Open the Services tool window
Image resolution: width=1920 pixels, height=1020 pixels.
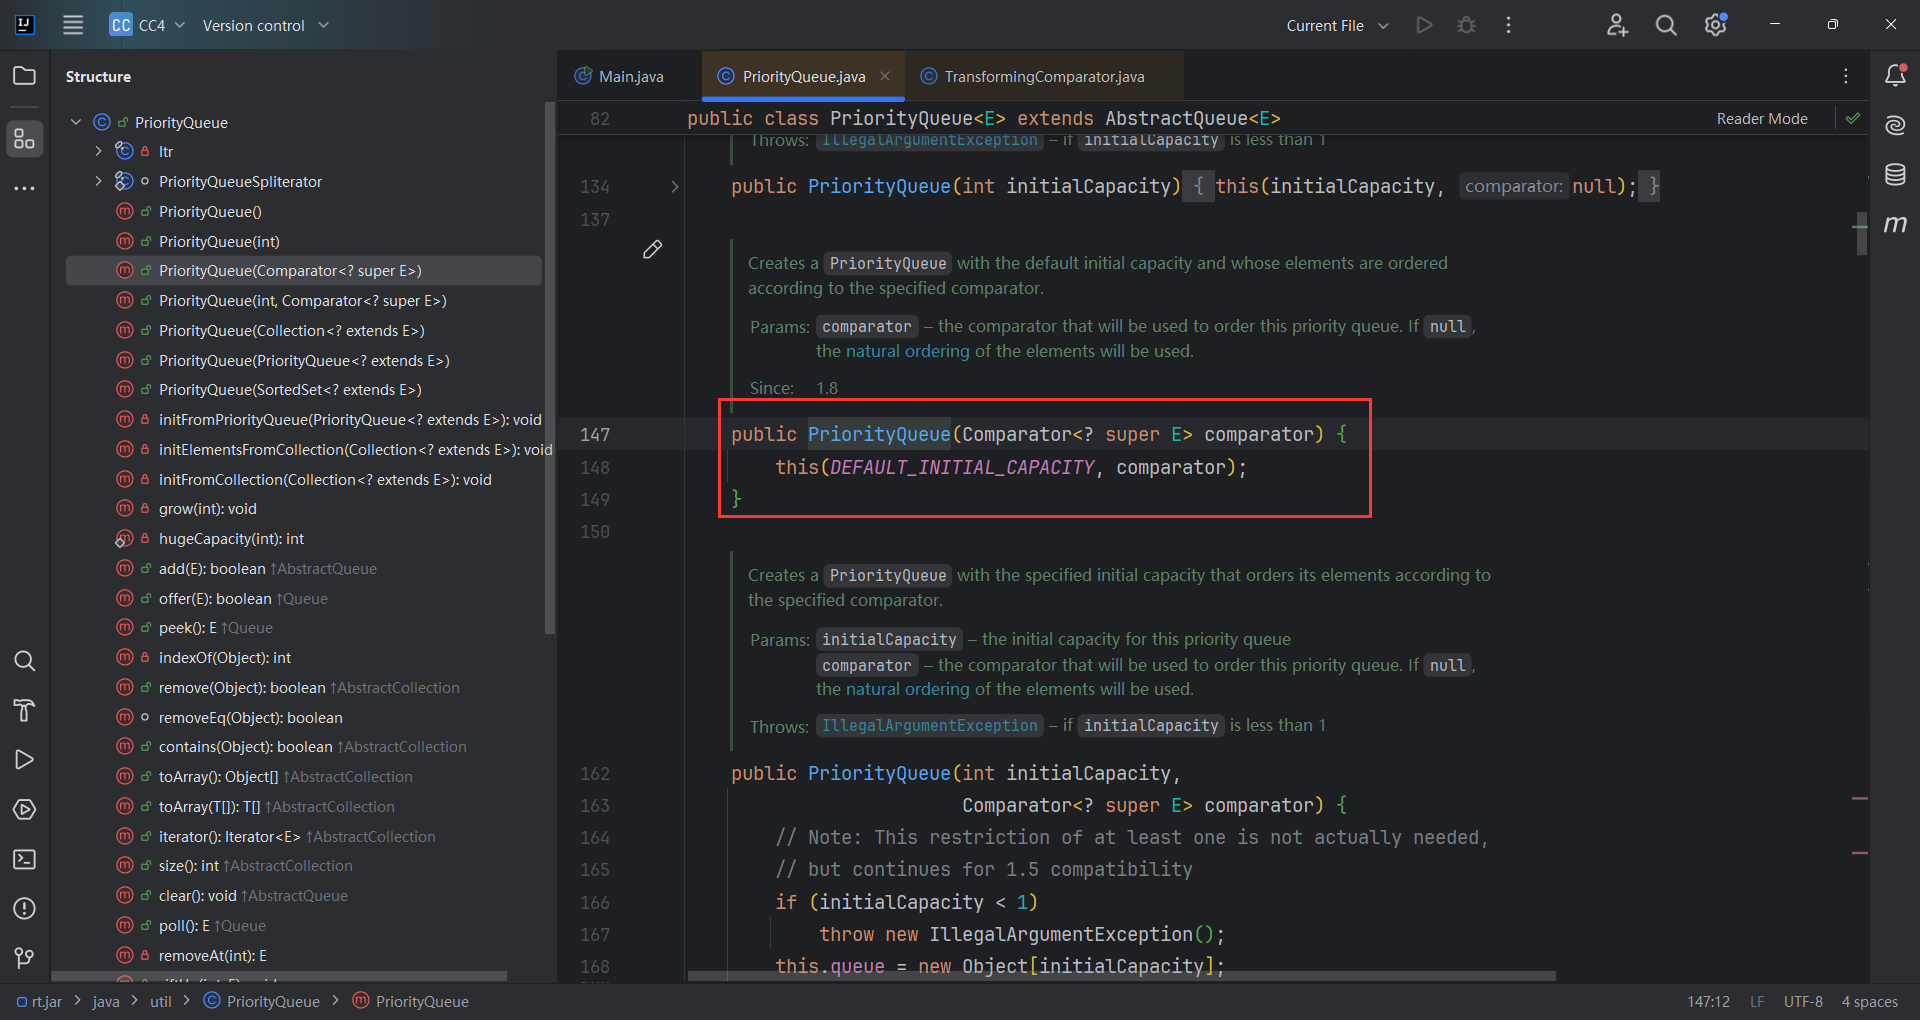click(24, 810)
